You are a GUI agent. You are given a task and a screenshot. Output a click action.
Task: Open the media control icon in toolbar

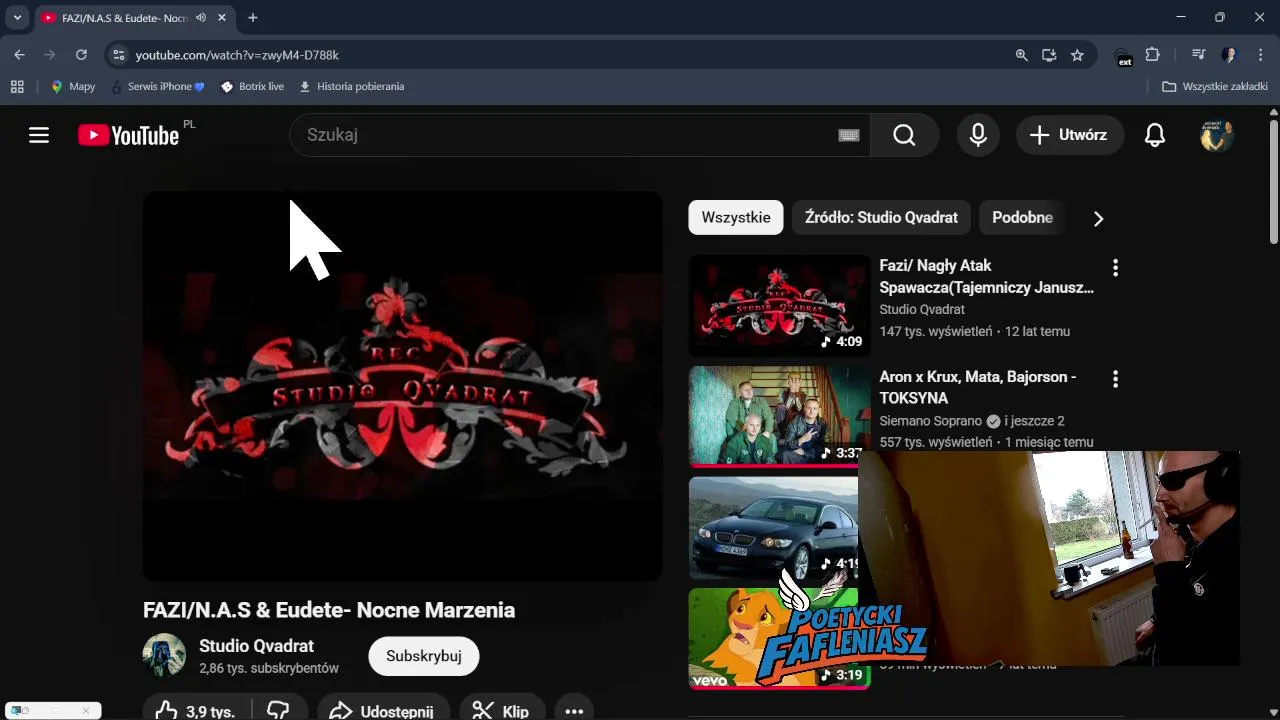[1198, 55]
